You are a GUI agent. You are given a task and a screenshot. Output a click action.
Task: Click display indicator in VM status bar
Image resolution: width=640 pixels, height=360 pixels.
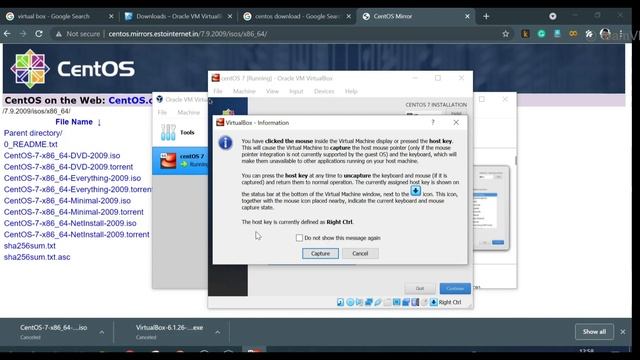(396, 302)
